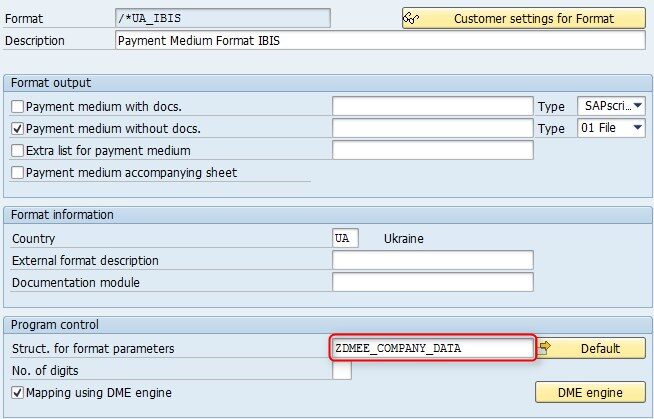The height and width of the screenshot is (419, 654).
Task: Click input field beside Payment medium without docs.
Action: click(x=432, y=128)
